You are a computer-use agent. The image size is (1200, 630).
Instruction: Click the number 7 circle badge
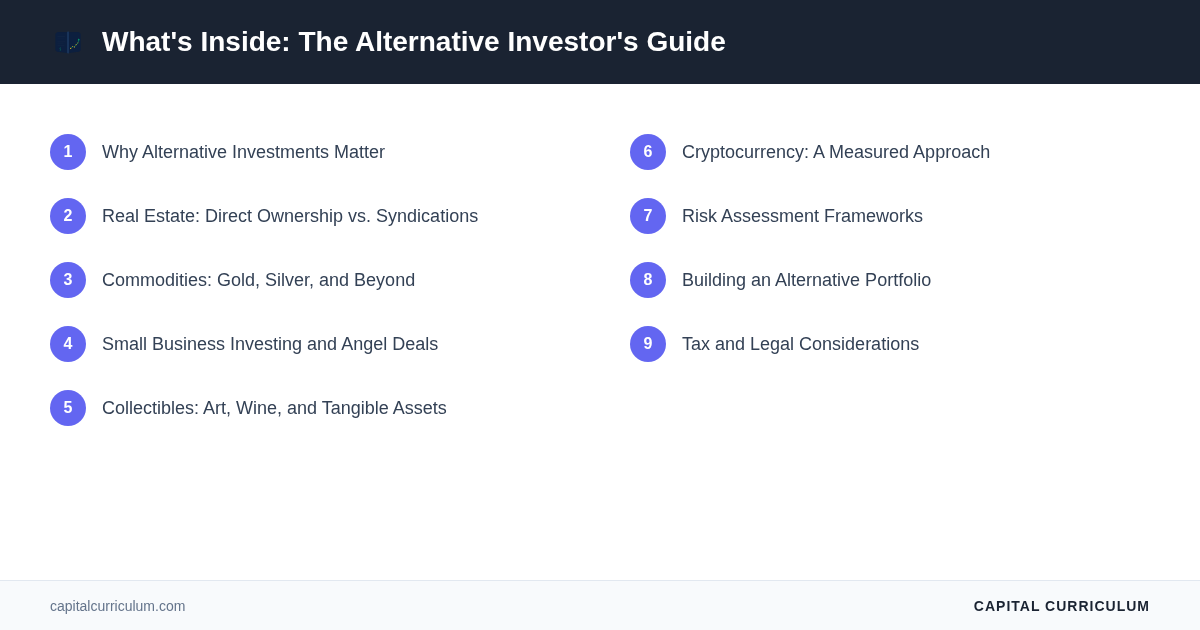[648, 216]
